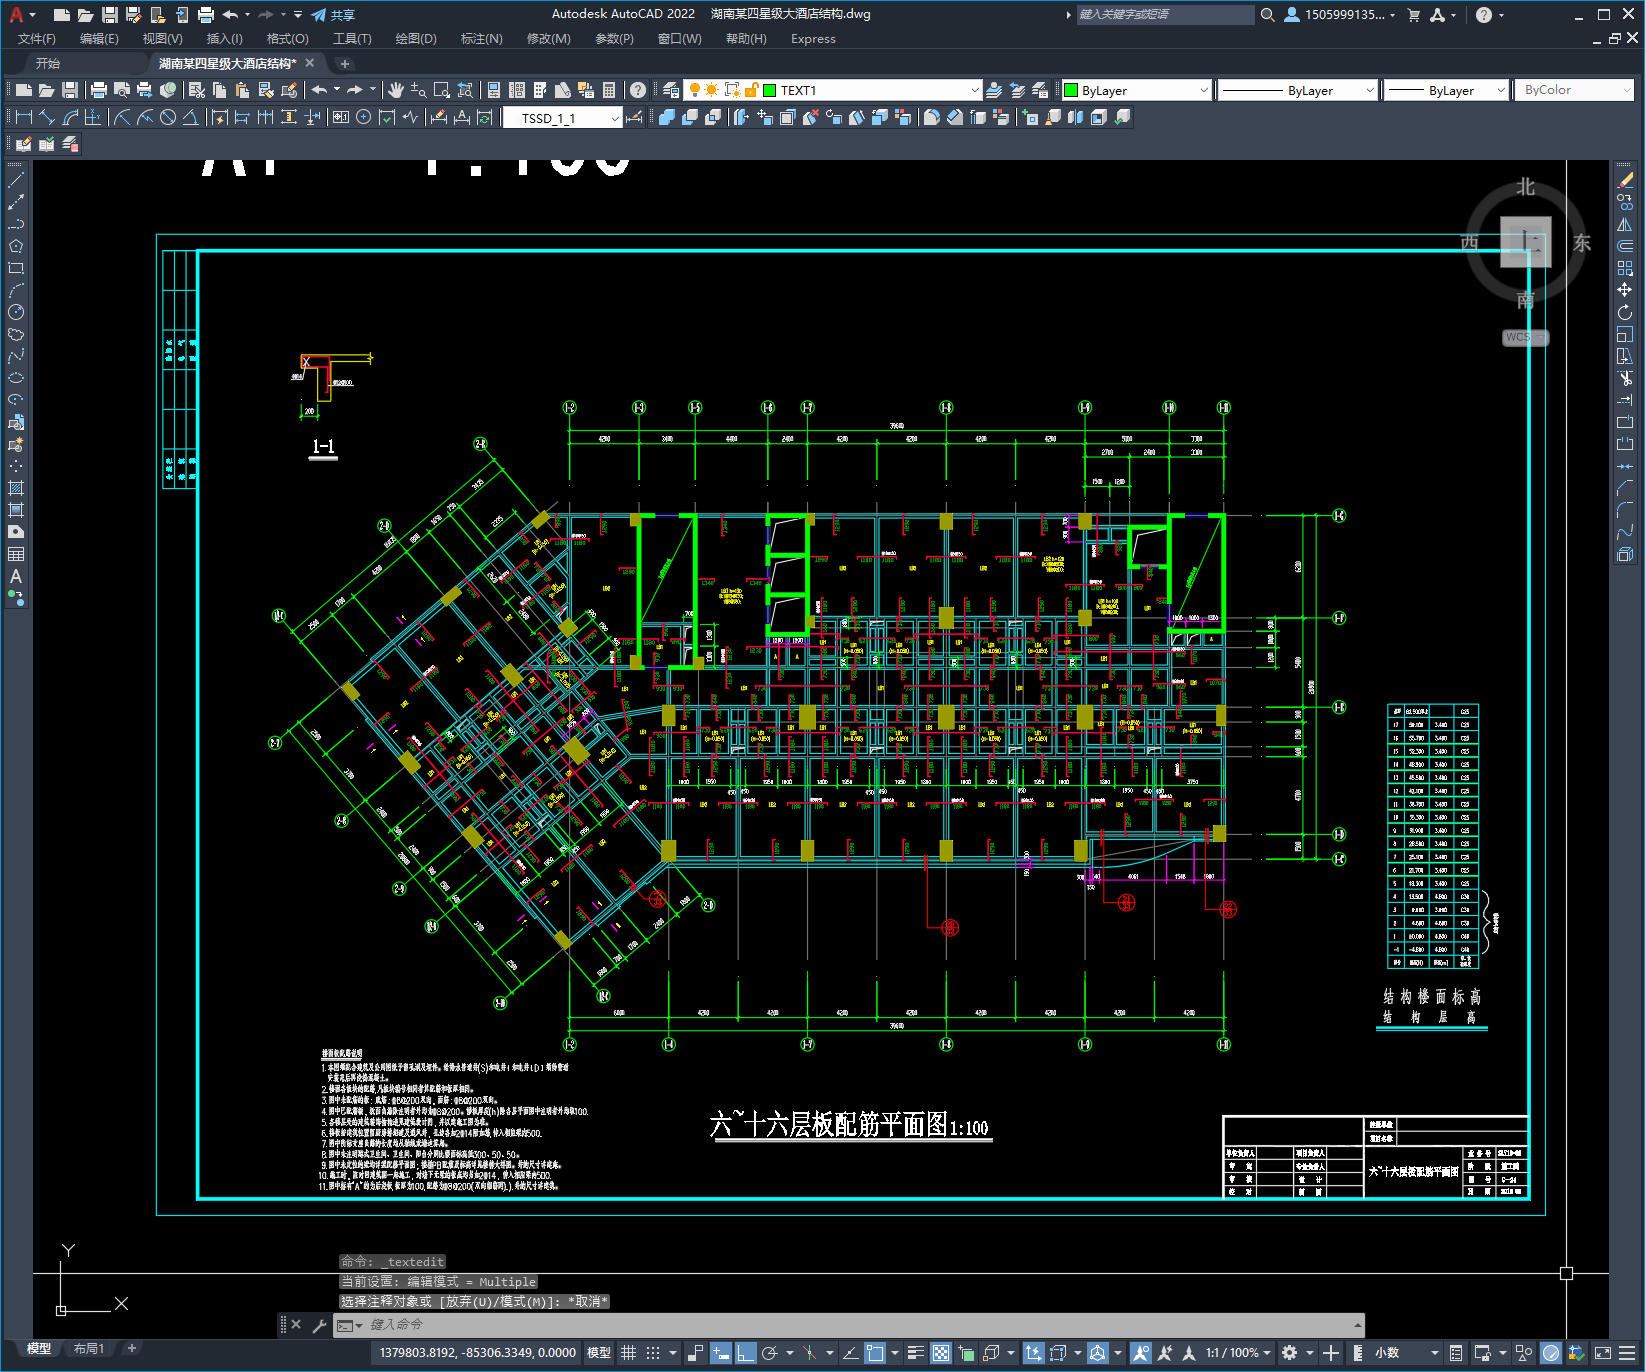Image resolution: width=1645 pixels, height=1372 pixels.
Task: Switch to 布局1 layout tab
Action: pos(89,1348)
